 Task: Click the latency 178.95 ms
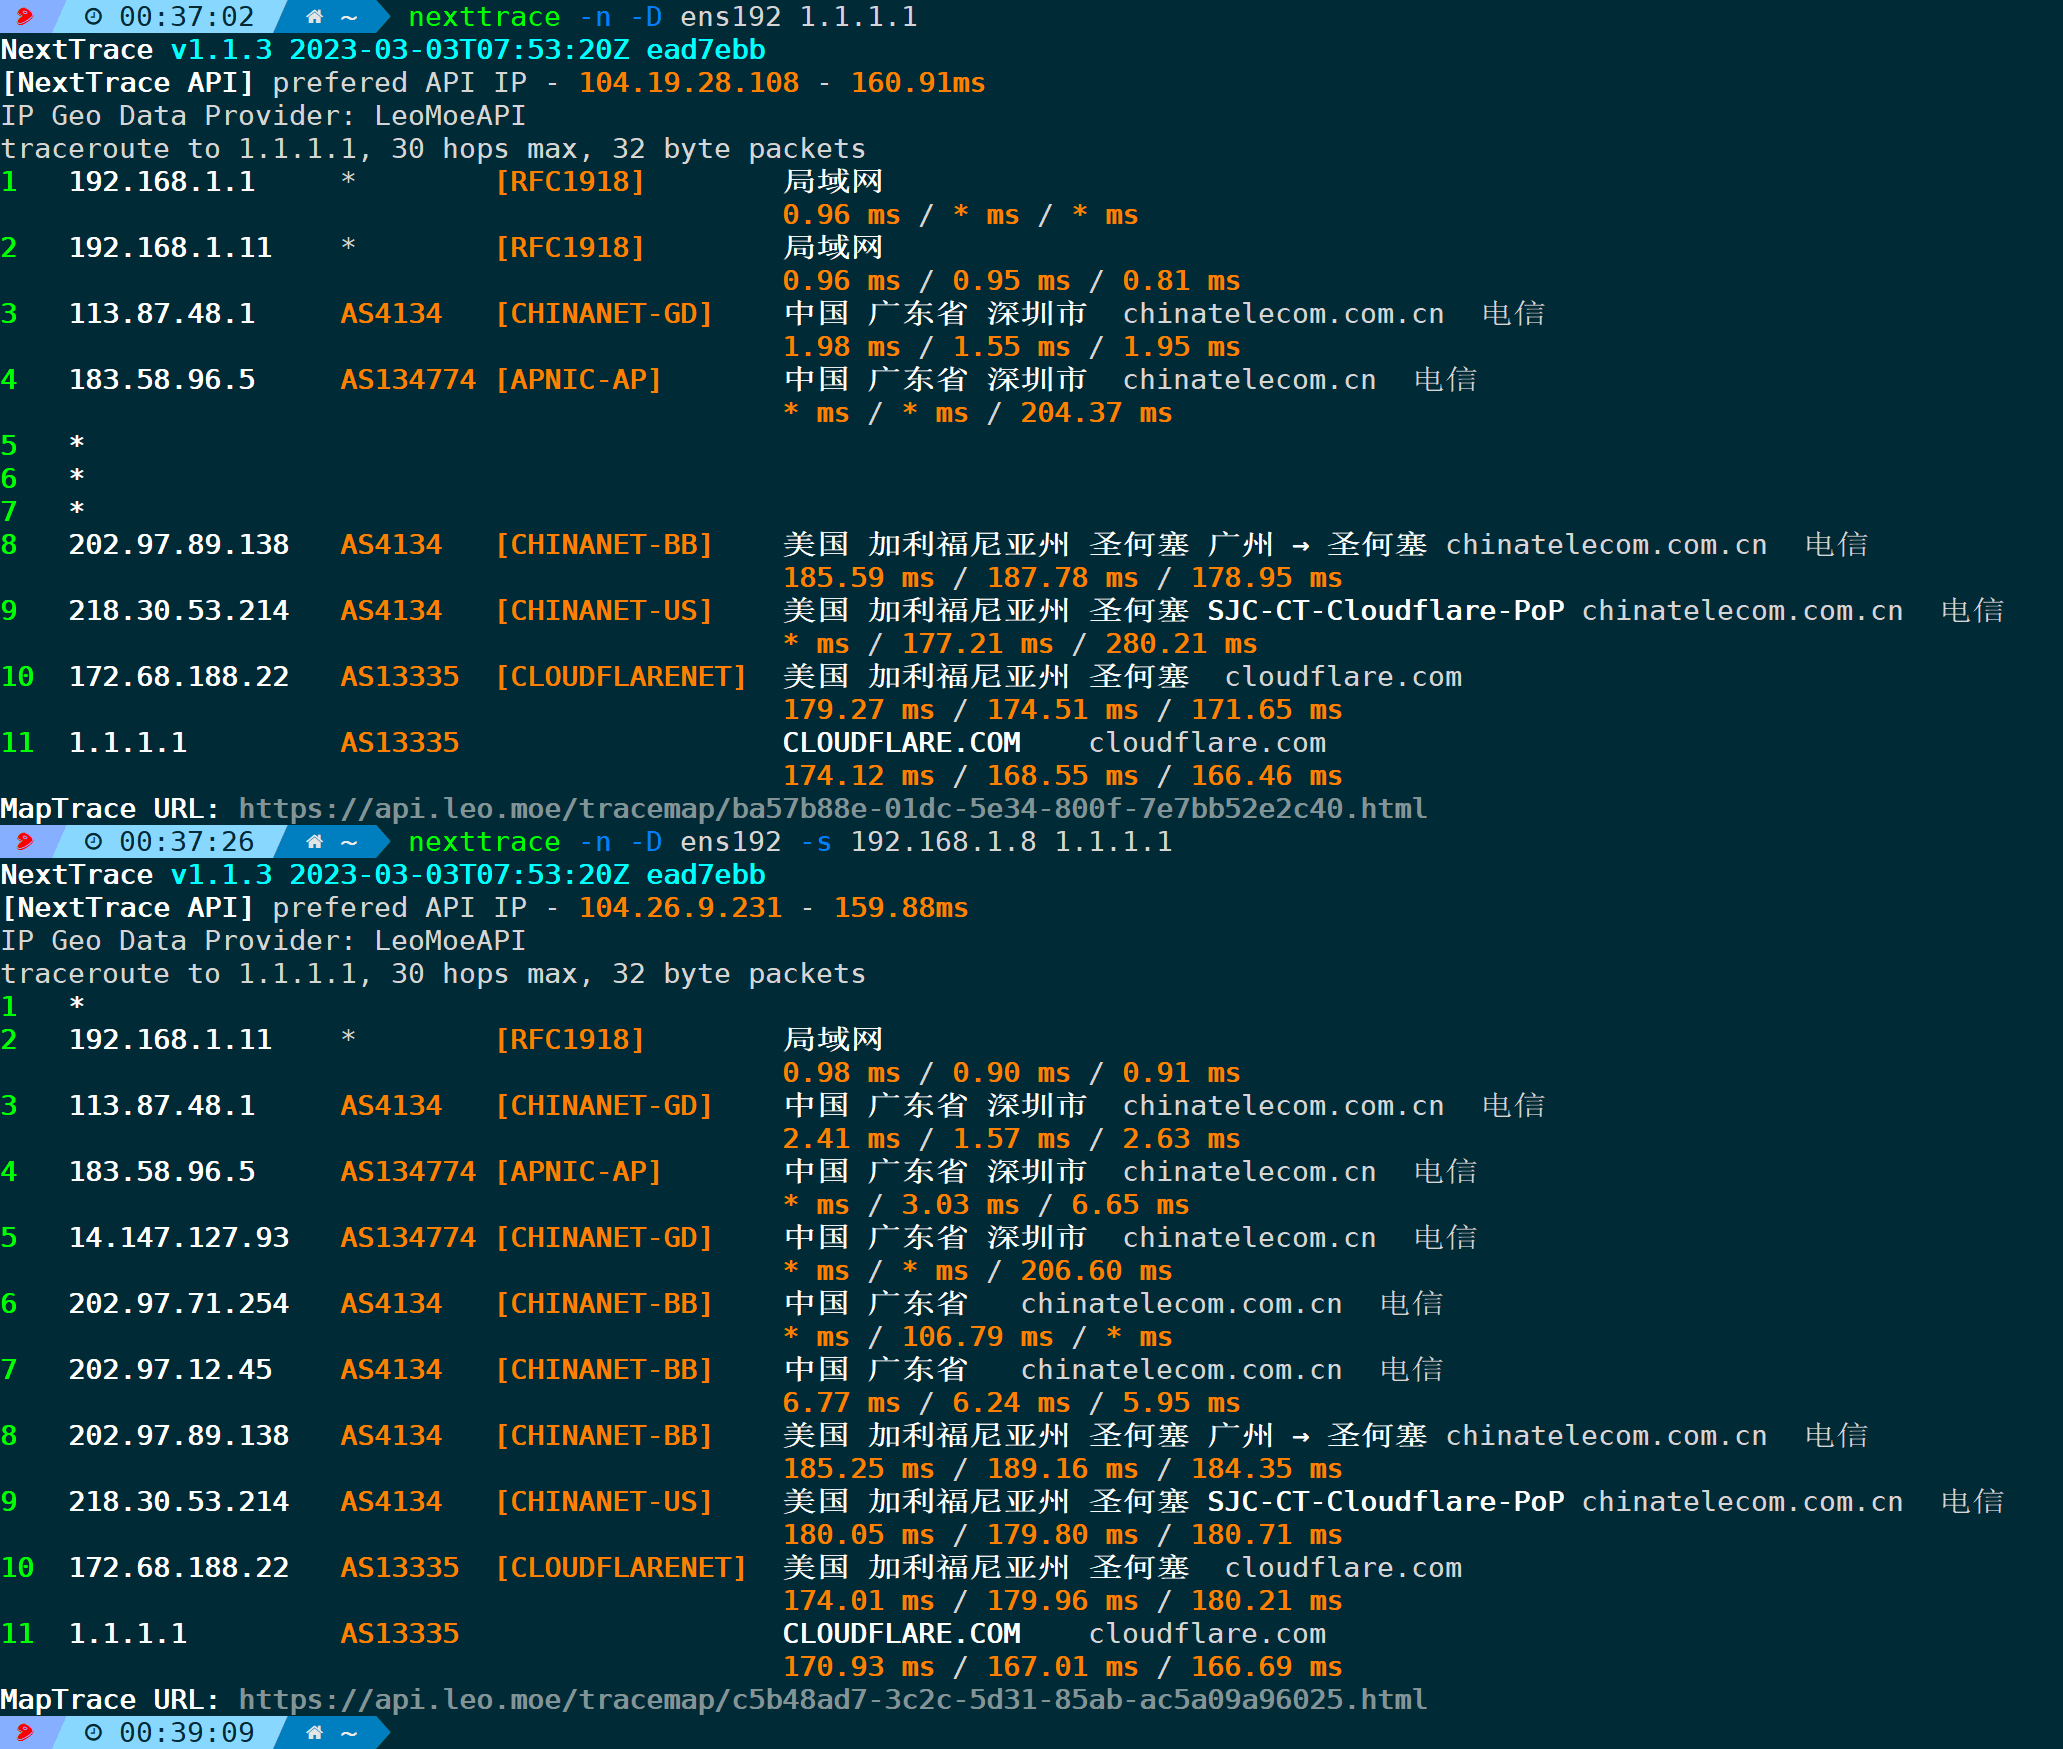pyautogui.click(x=1266, y=577)
